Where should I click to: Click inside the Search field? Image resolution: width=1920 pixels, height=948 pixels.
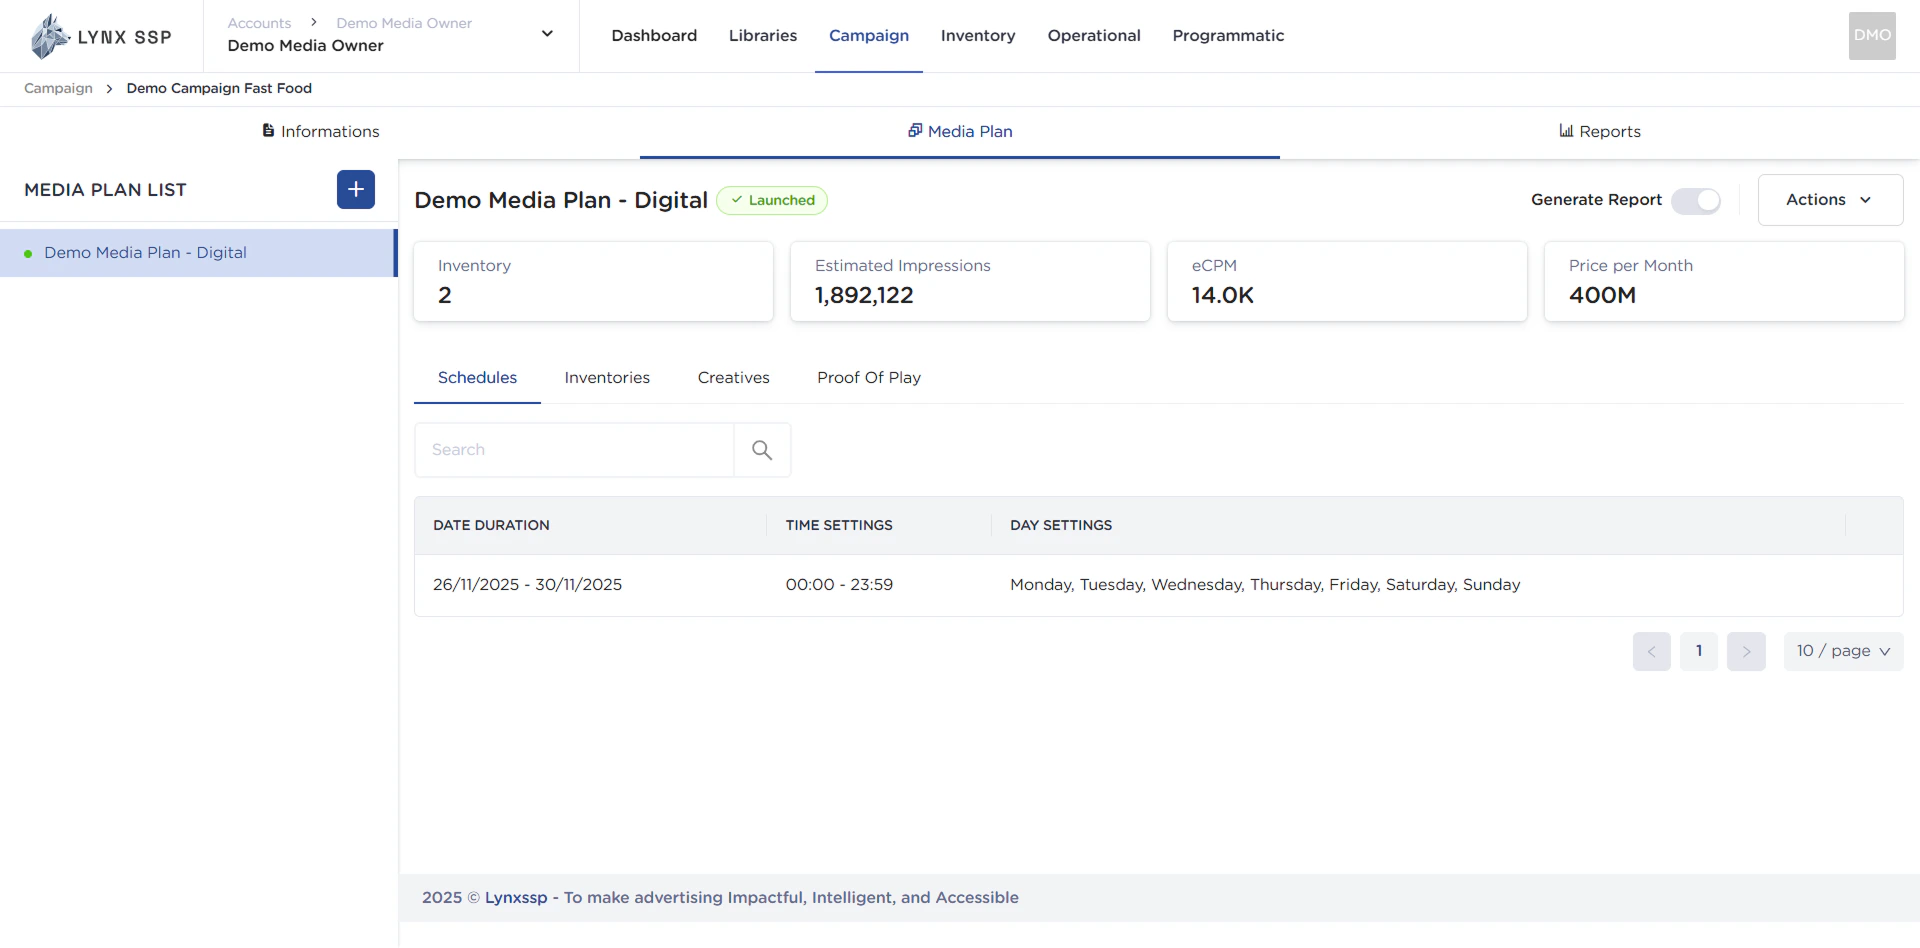coord(570,449)
